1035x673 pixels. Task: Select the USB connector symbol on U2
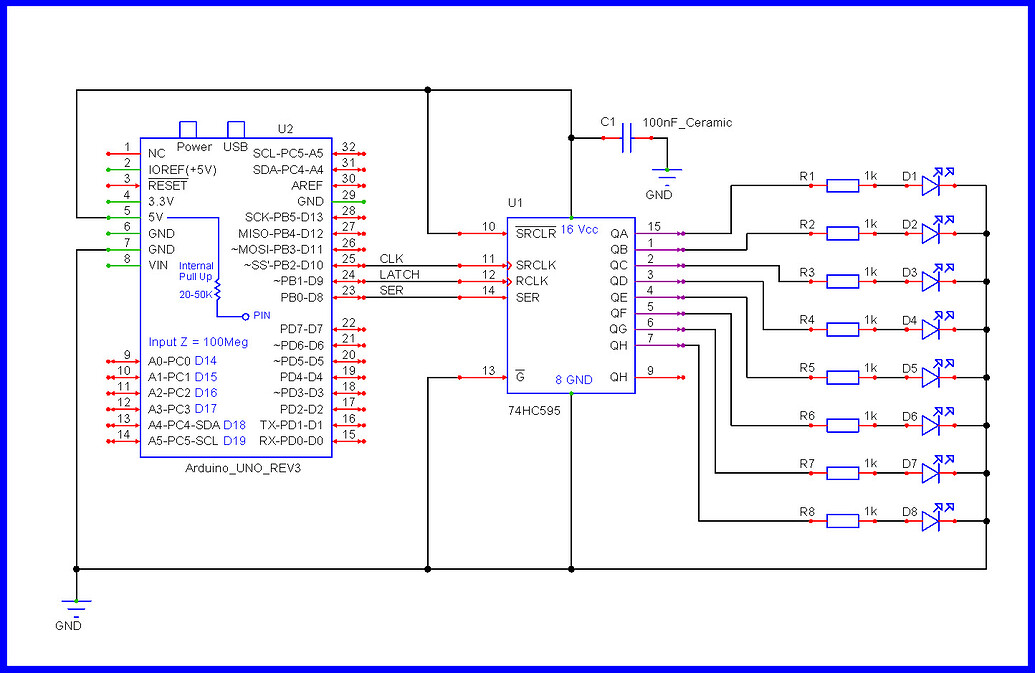(x=237, y=128)
